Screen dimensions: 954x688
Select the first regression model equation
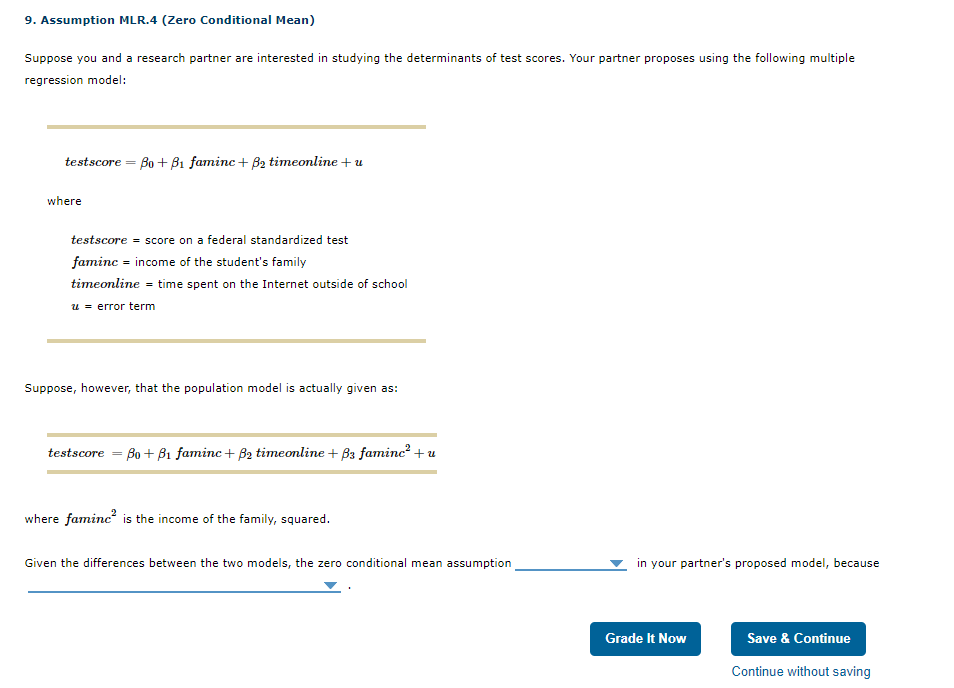click(213, 161)
